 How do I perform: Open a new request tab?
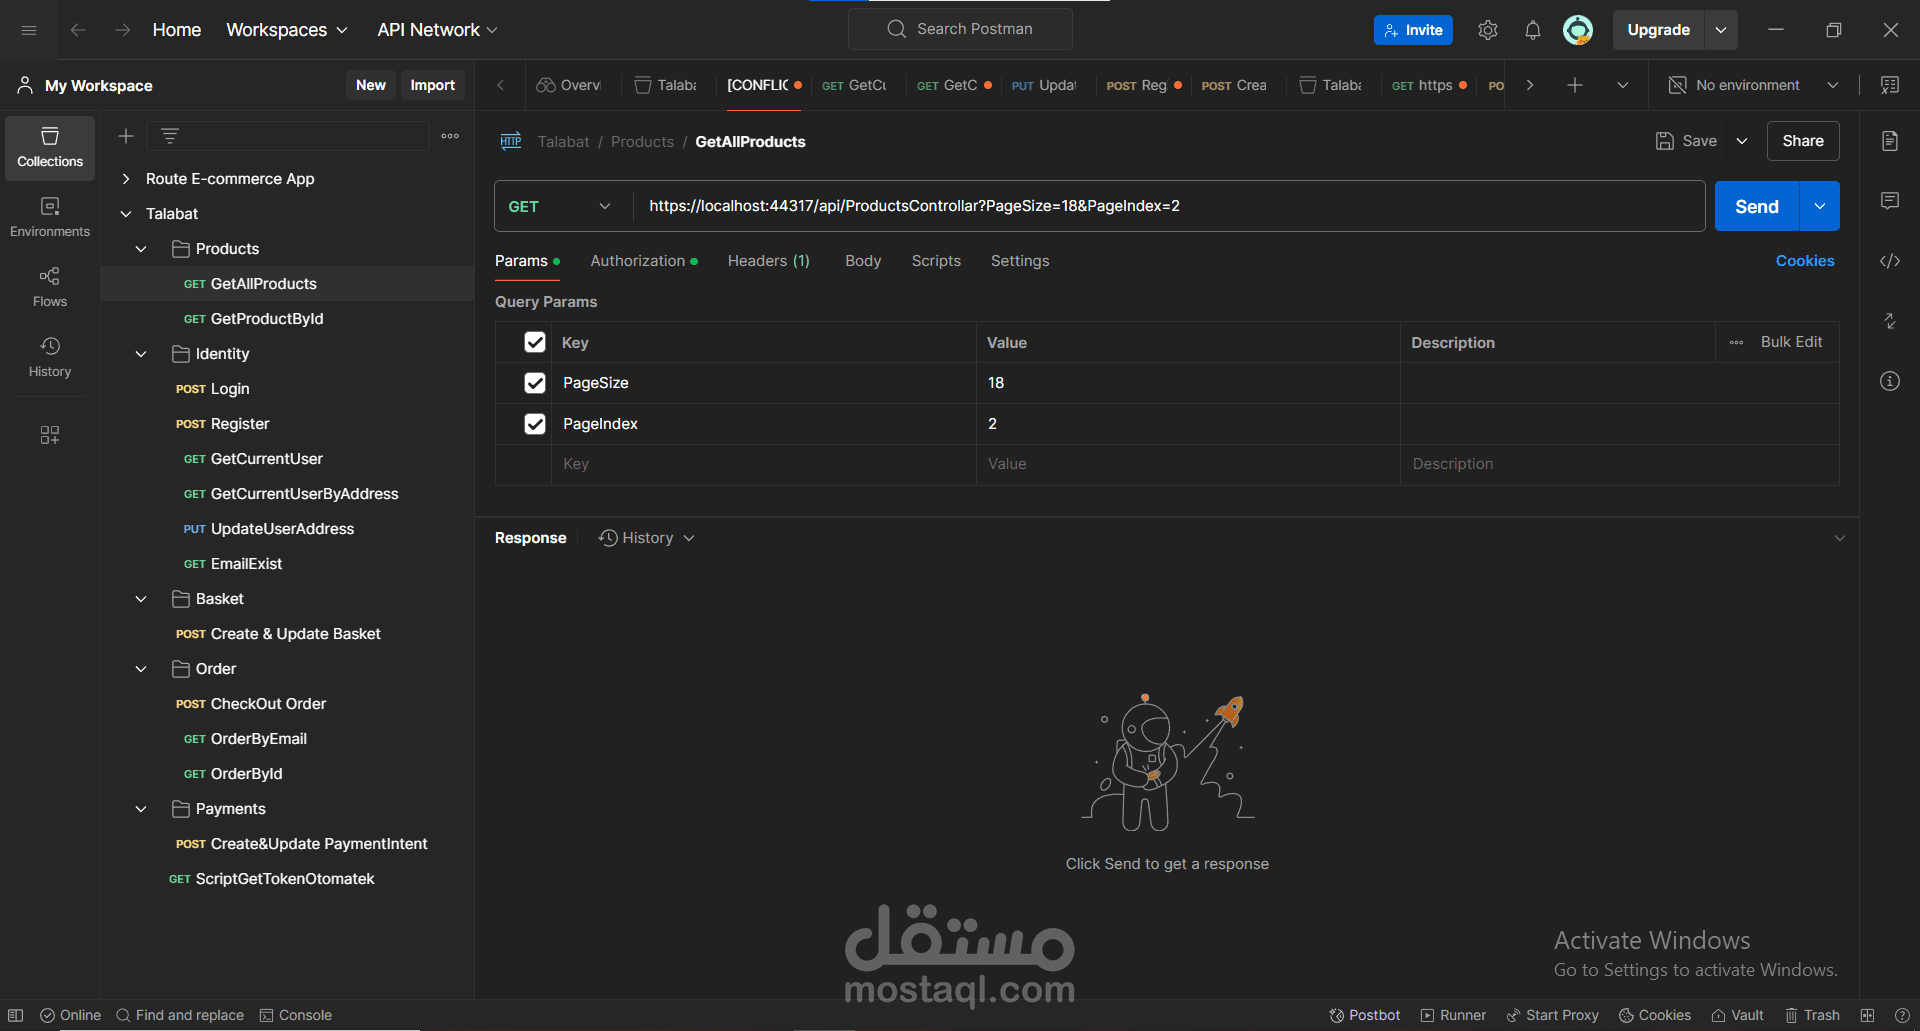pyautogui.click(x=1575, y=85)
